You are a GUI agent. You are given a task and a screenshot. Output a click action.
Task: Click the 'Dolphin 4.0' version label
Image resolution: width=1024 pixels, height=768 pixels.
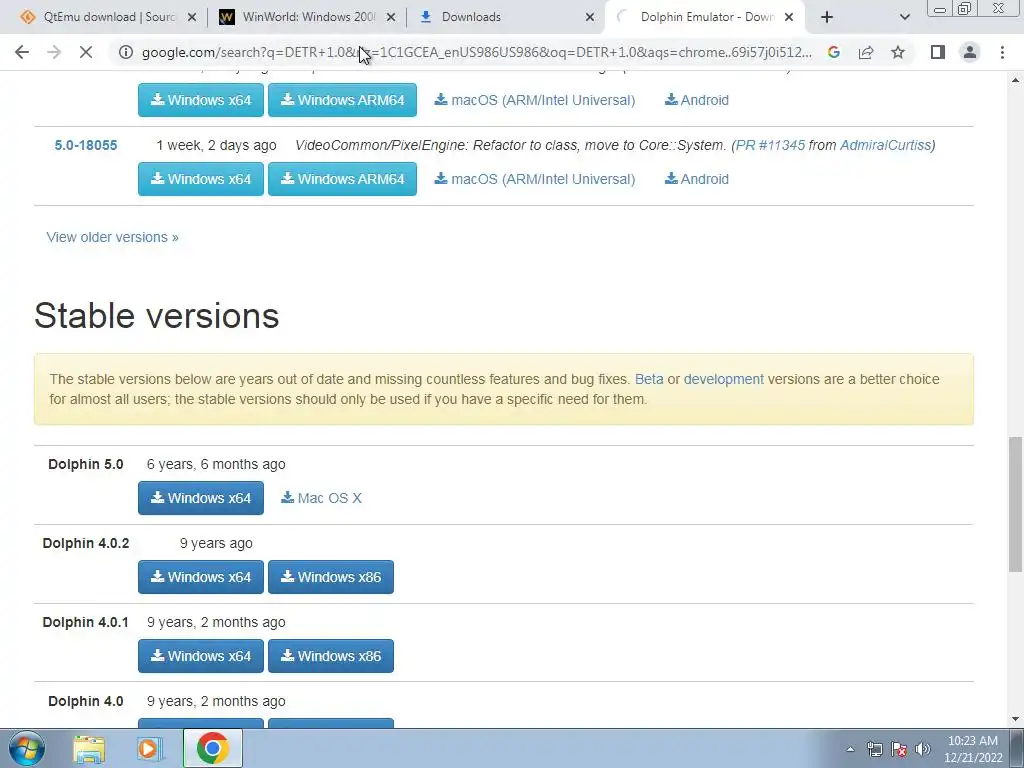pos(86,701)
